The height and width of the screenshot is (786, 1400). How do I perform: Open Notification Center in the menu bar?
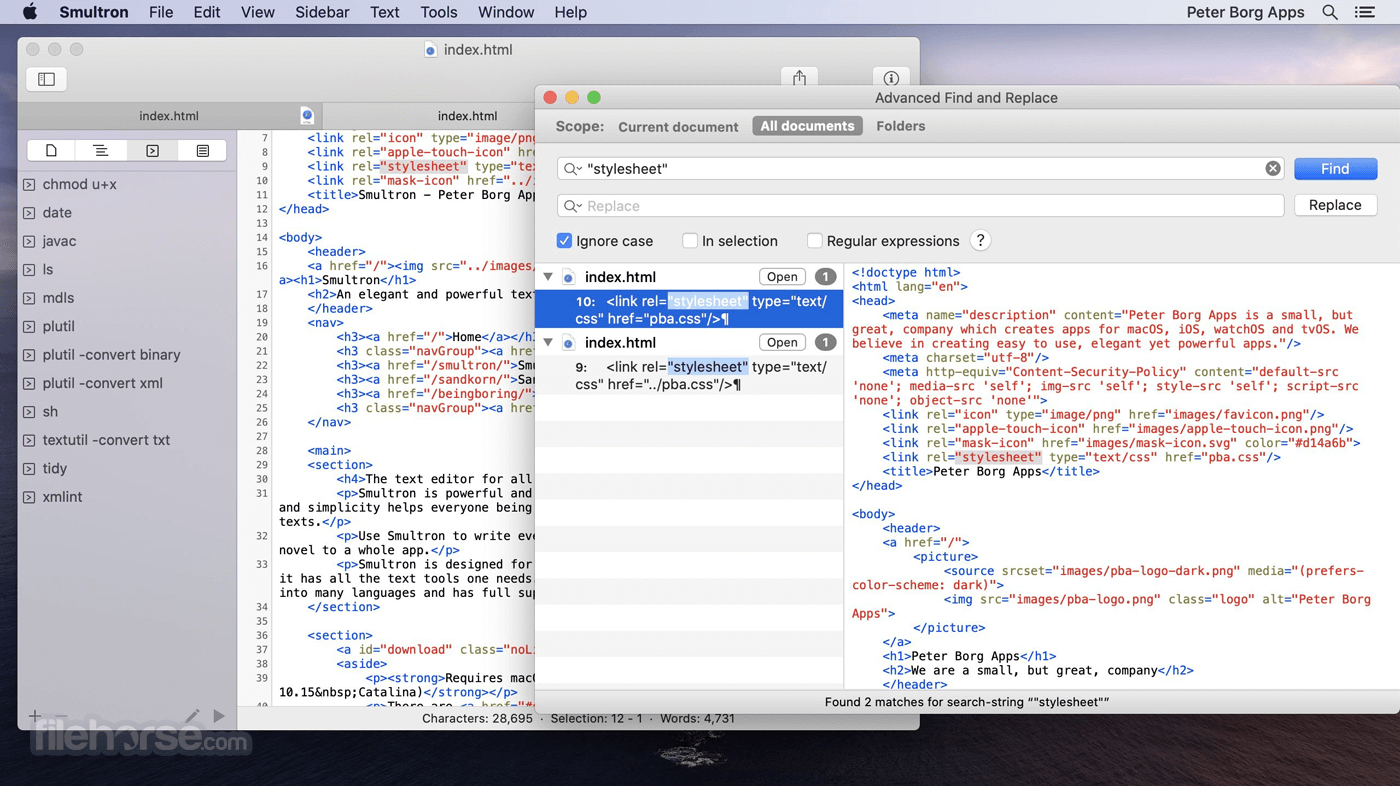click(1365, 12)
